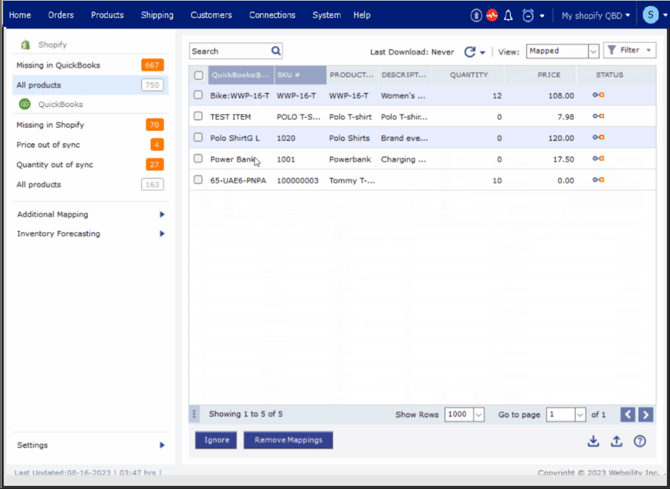
Task: Open the red activity monitor icon
Action: coord(492,16)
